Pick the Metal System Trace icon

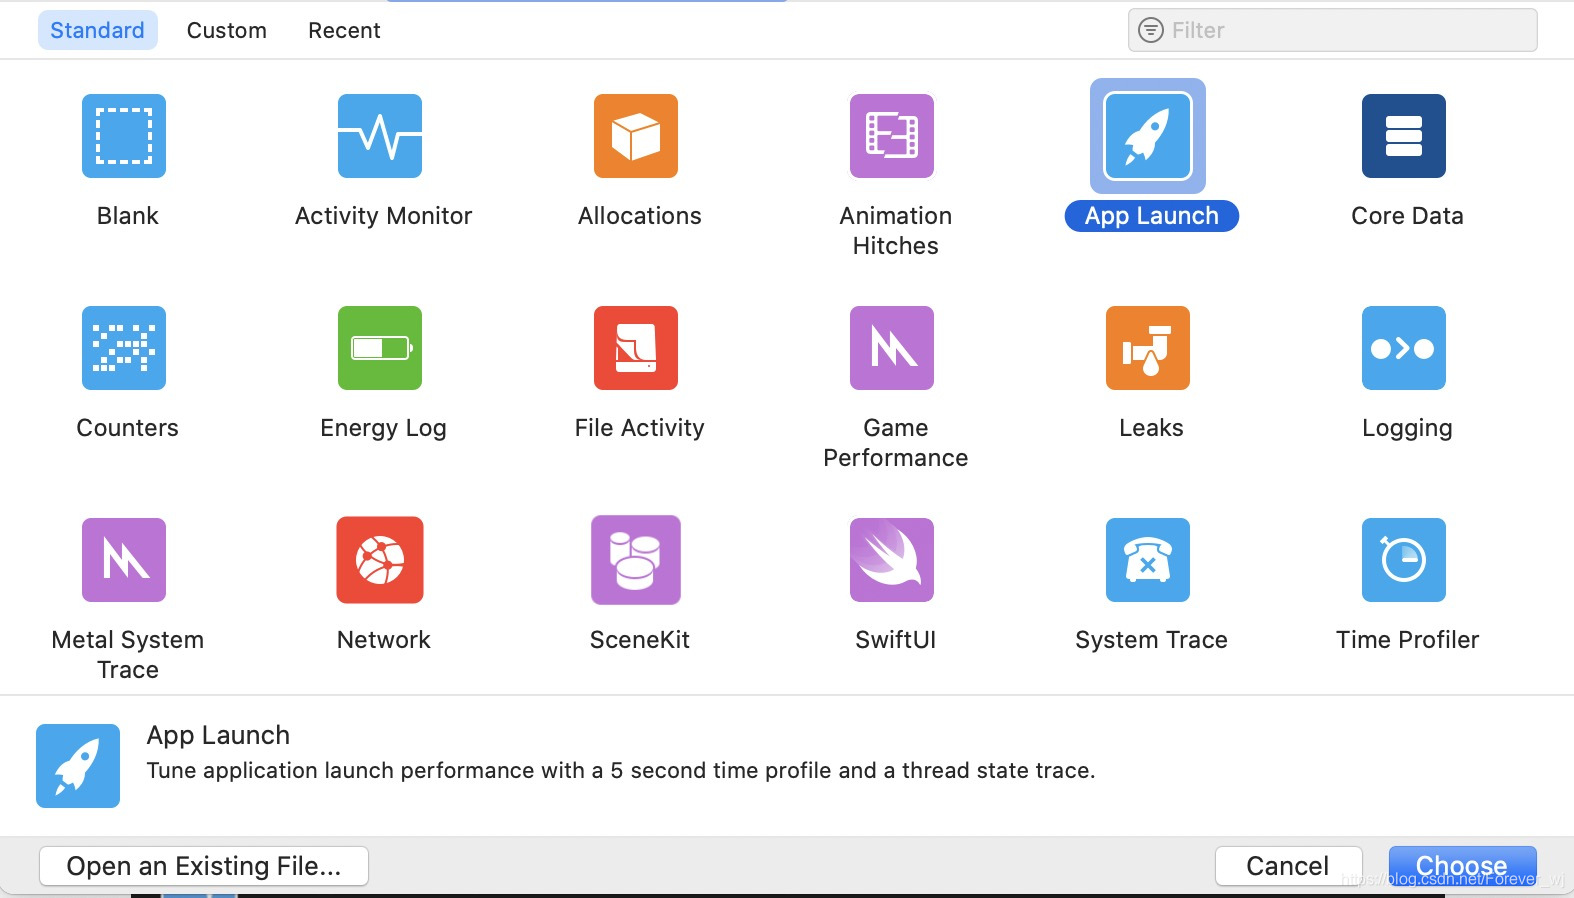tap(124, 560)
